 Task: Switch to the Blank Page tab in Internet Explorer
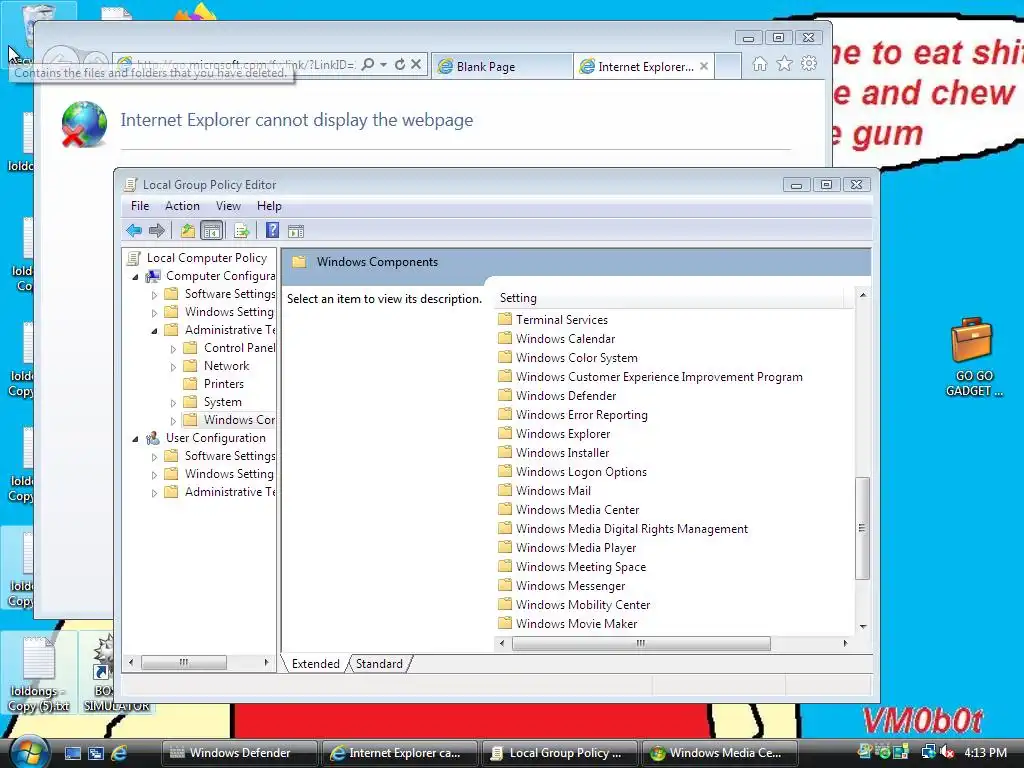pyautogui.click(x=502, y=66)
